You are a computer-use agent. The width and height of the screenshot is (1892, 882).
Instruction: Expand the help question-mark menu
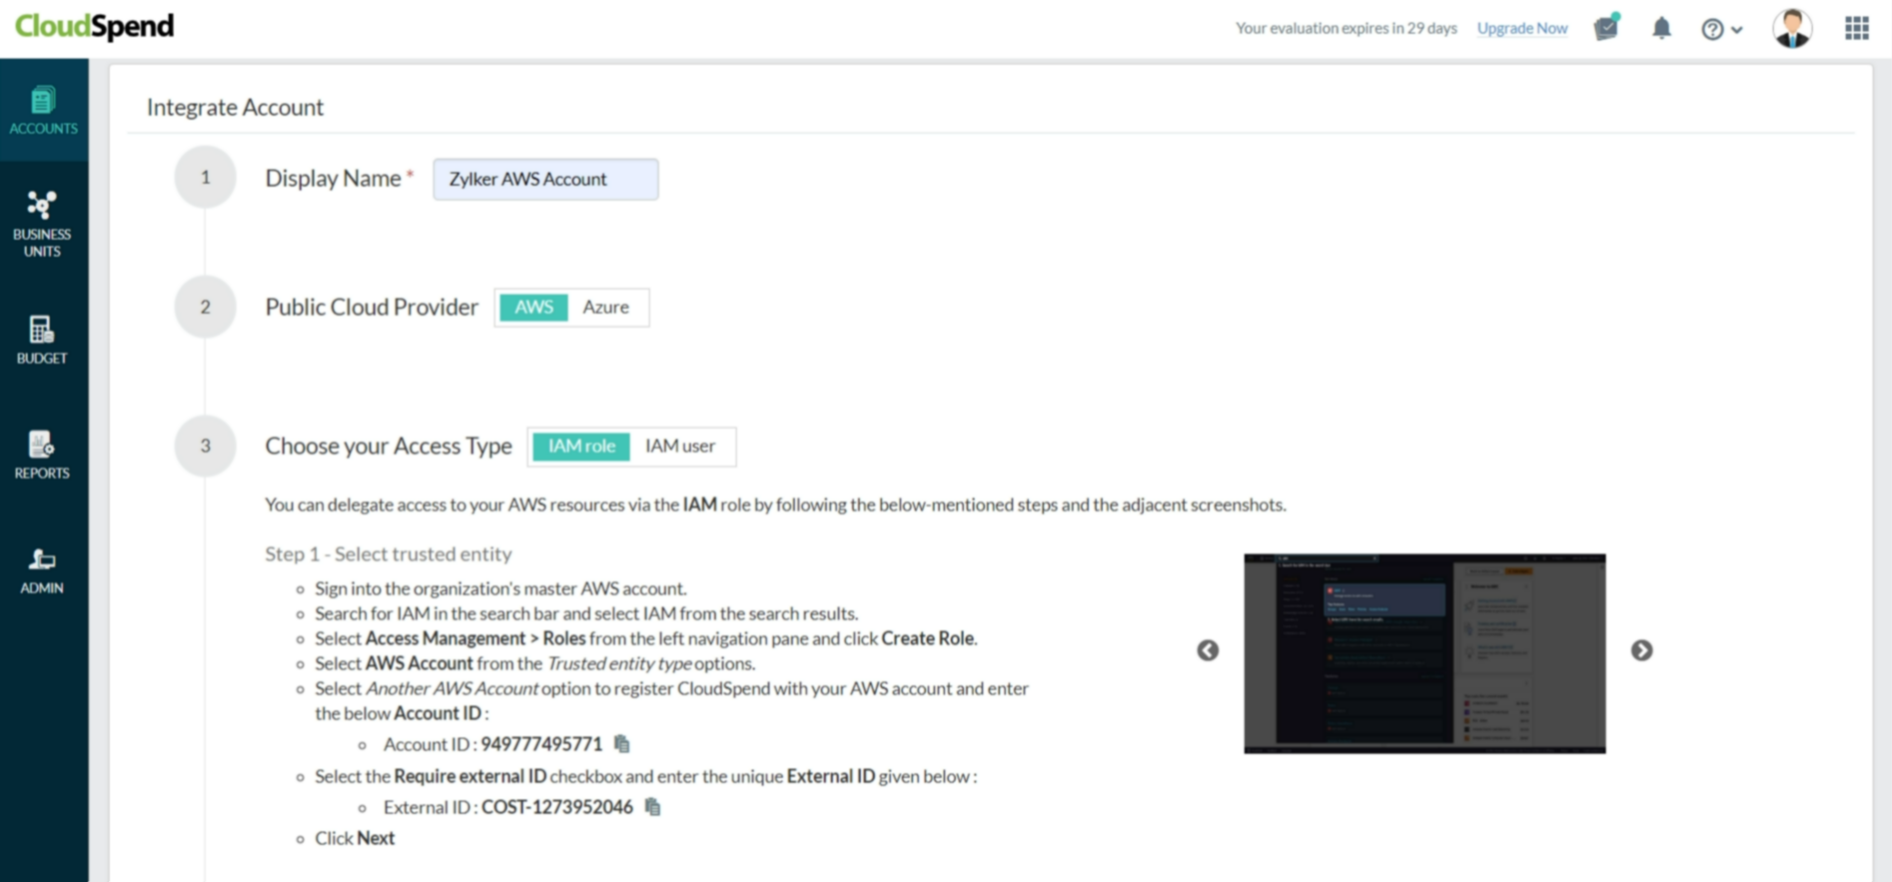1722,29
